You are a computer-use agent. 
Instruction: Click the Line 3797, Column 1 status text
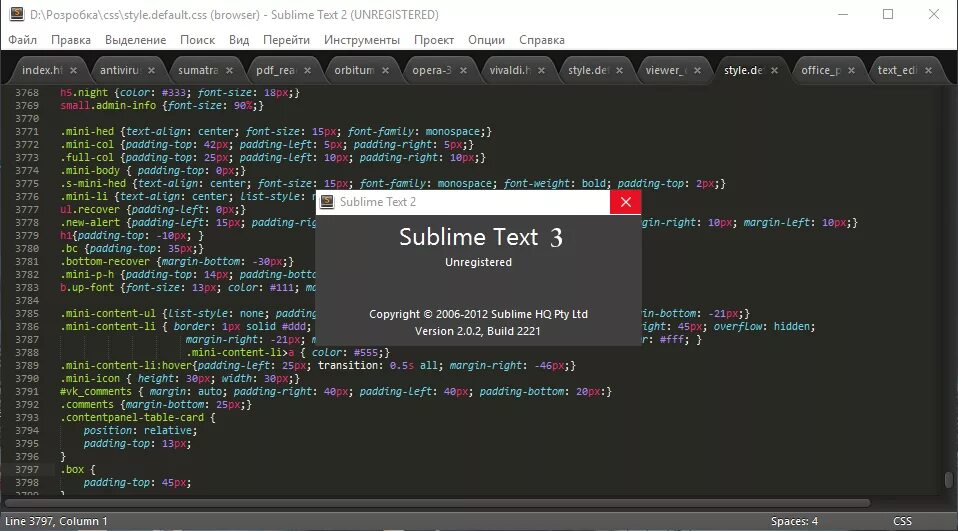(x=56, y=521)
